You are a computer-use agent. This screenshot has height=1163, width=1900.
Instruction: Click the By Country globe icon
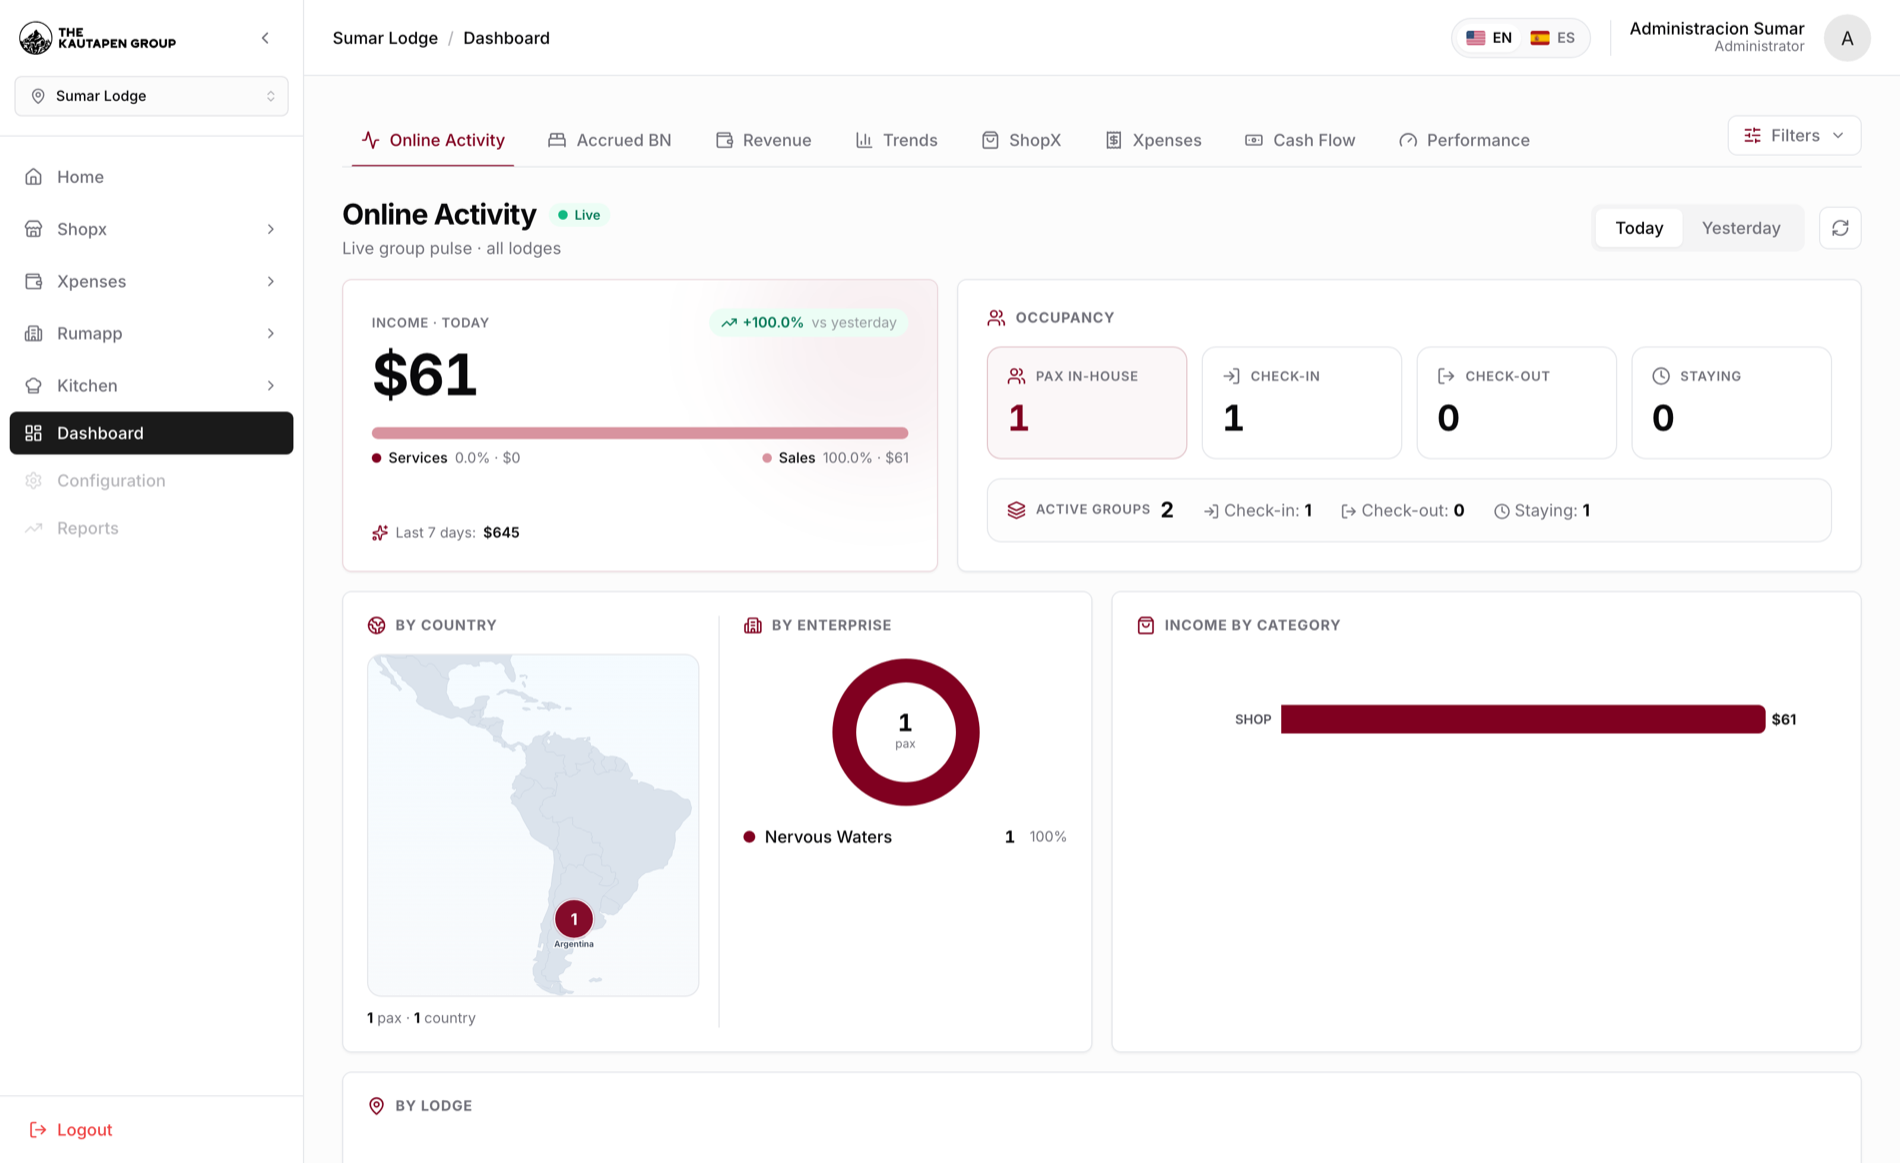pos(377,625)
